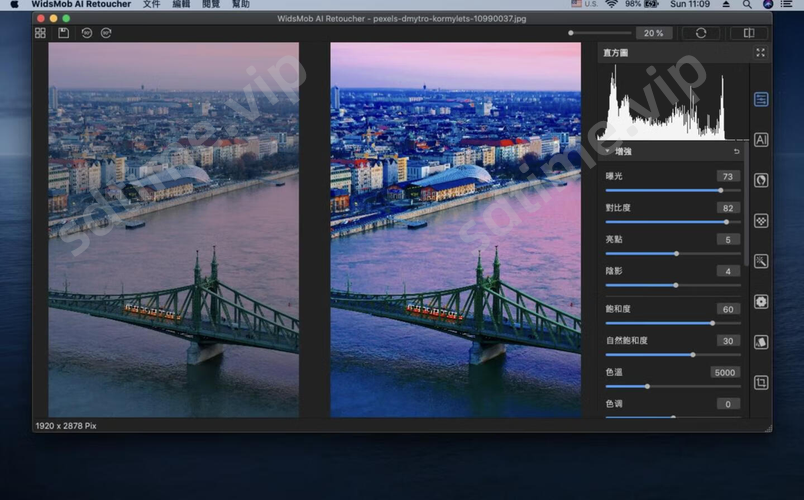Select the crop tool in sidebar
The image size is (804, 500).
[x=761, y=382]
